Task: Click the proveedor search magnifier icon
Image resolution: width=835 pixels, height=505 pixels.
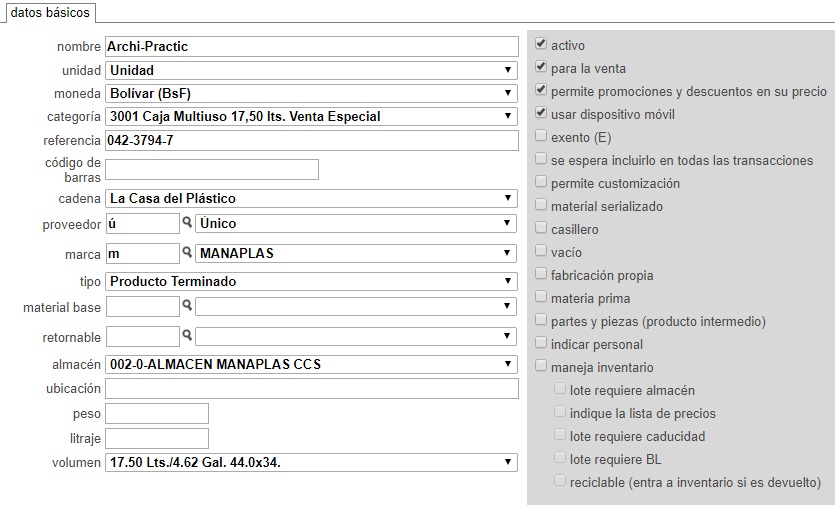Action: [x=187, y=222]
